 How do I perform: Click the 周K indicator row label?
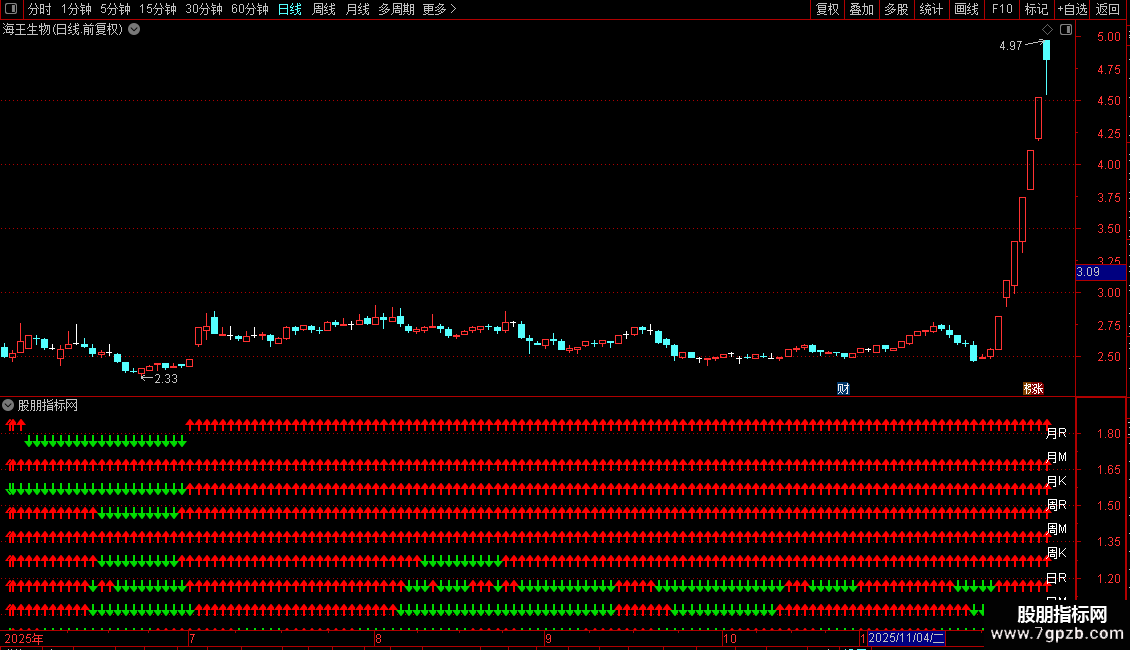click(x=1056, y=553)
